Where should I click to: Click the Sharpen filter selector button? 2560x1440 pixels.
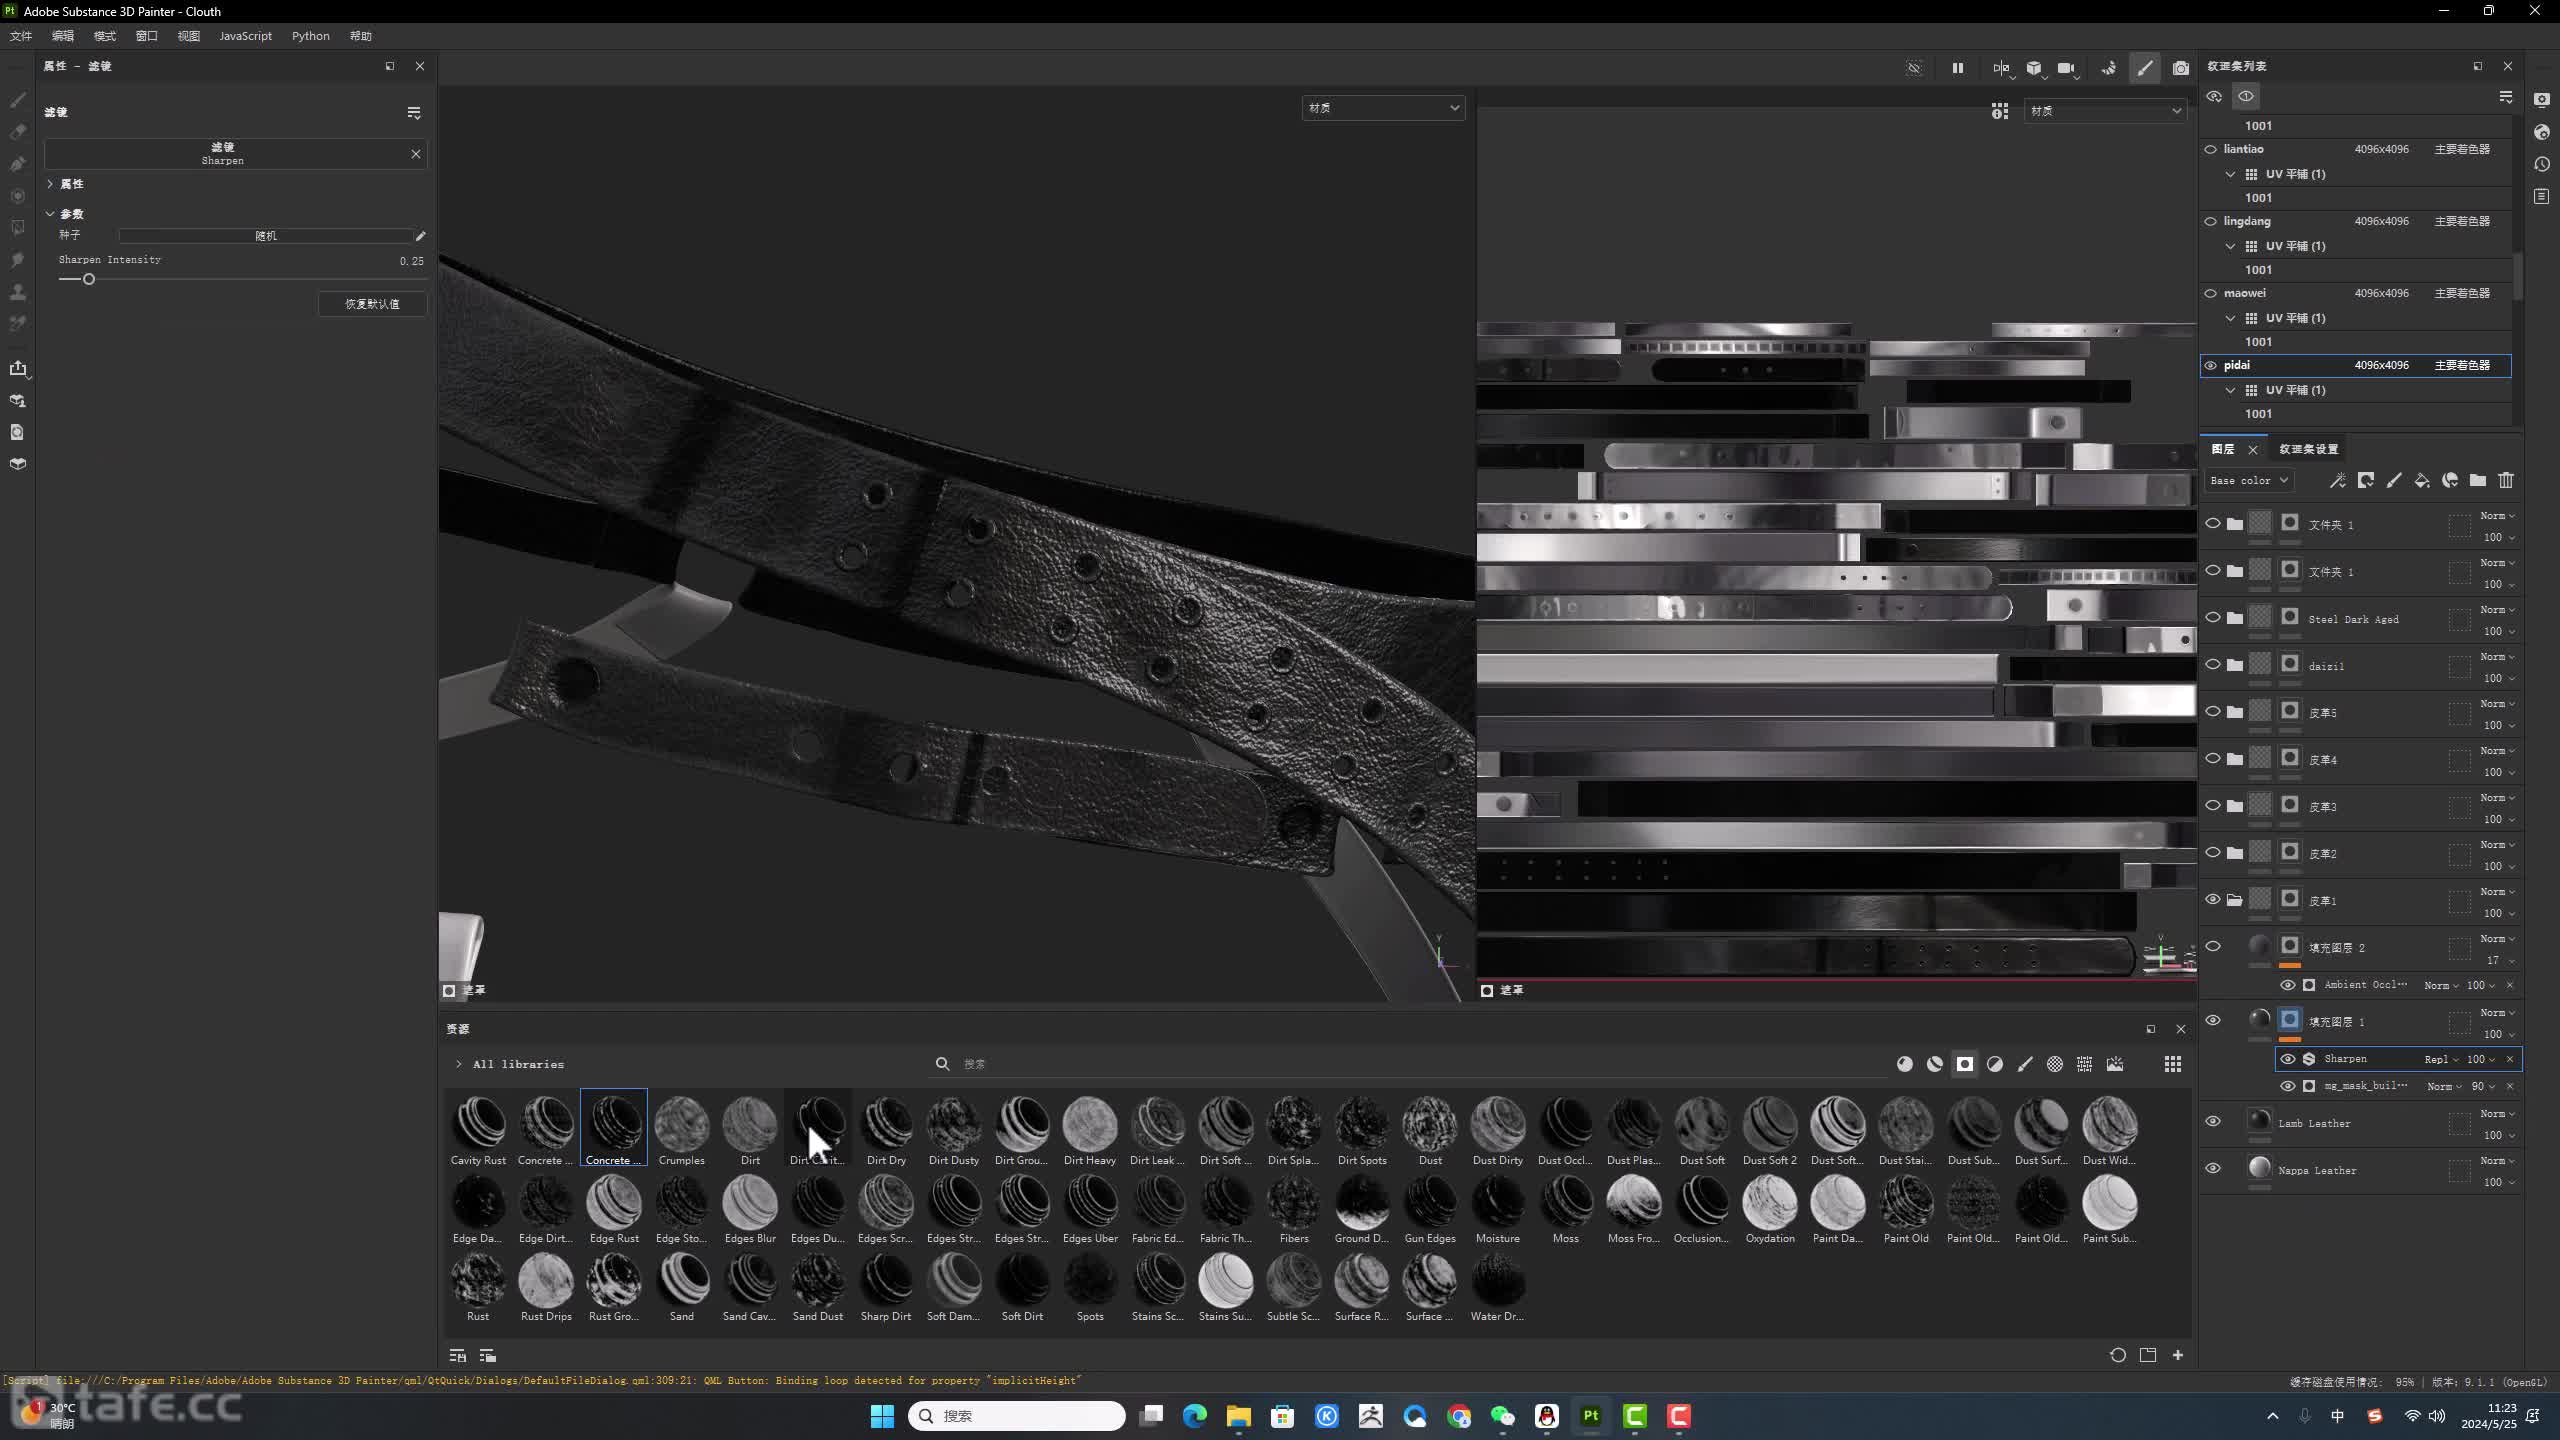pos(222,153)
